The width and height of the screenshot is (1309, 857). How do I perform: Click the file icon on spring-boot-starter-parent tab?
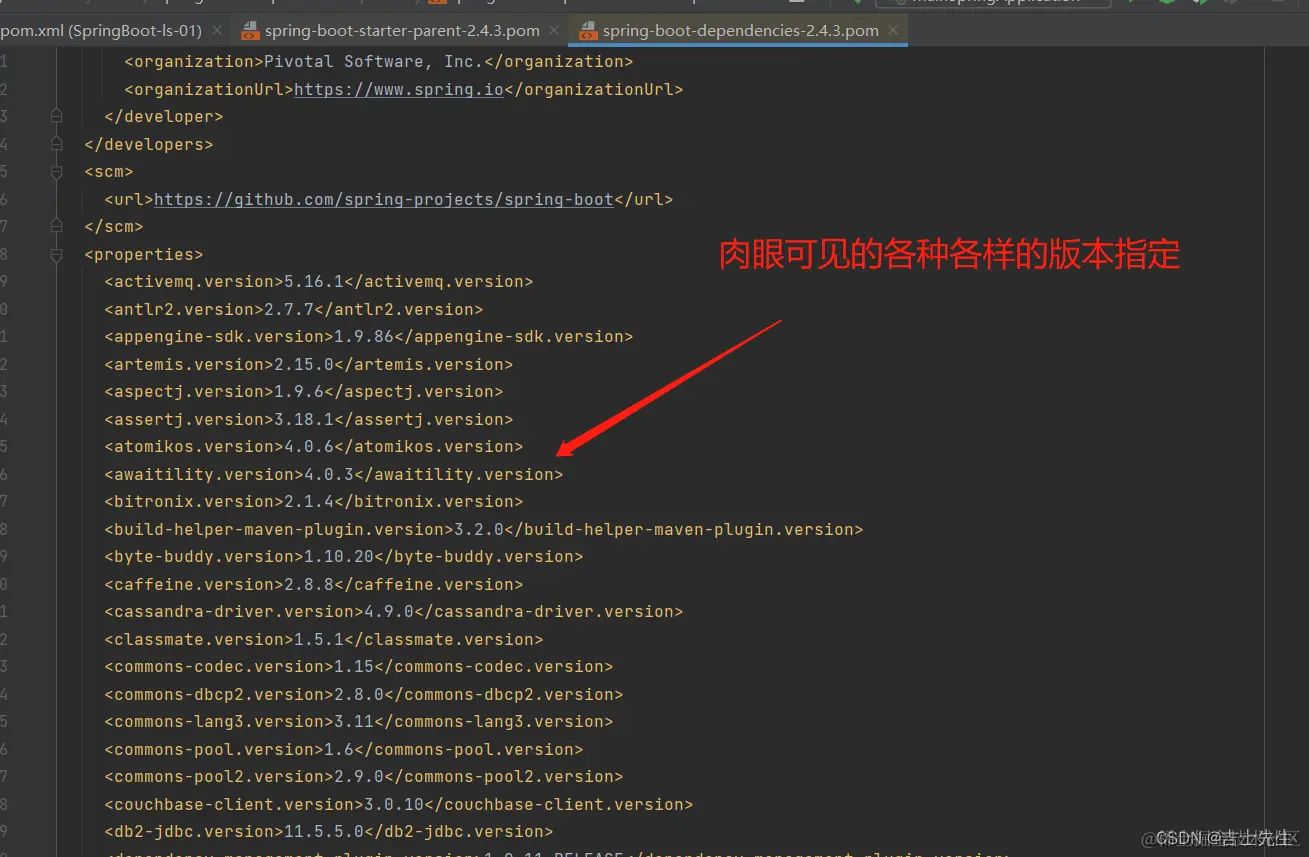(250, 31)
